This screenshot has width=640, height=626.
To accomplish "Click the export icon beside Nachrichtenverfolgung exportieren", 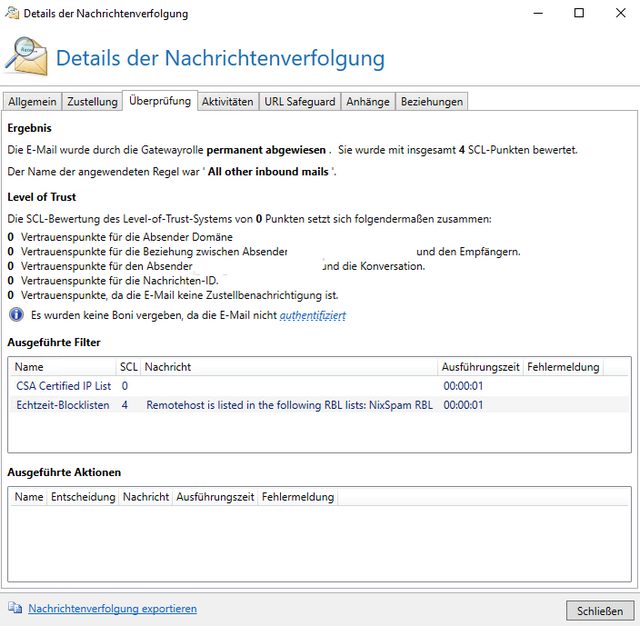I will (15, 608).
